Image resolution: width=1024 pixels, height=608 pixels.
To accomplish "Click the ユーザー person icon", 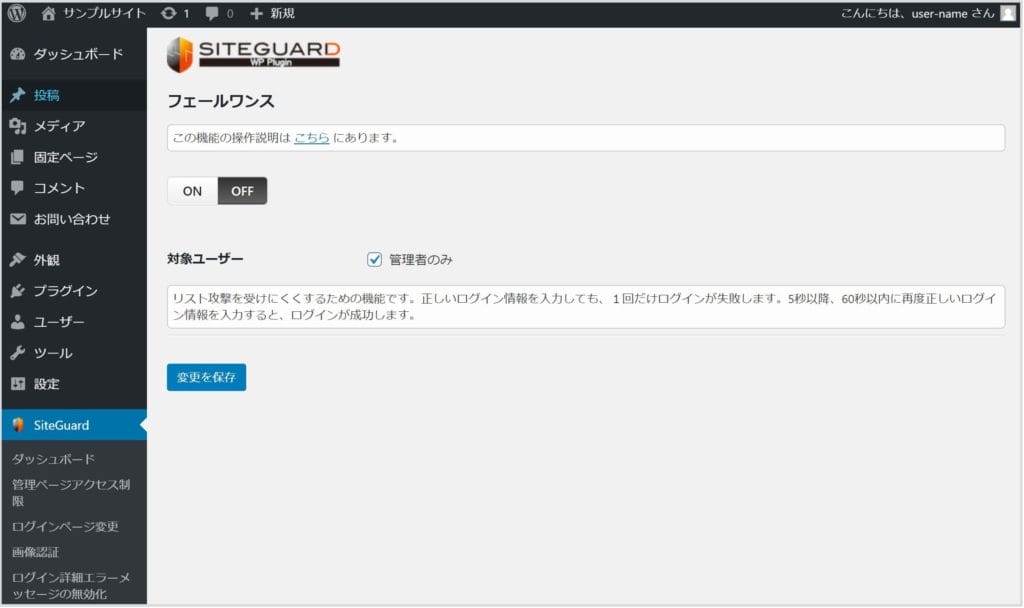I will [18, 322].
